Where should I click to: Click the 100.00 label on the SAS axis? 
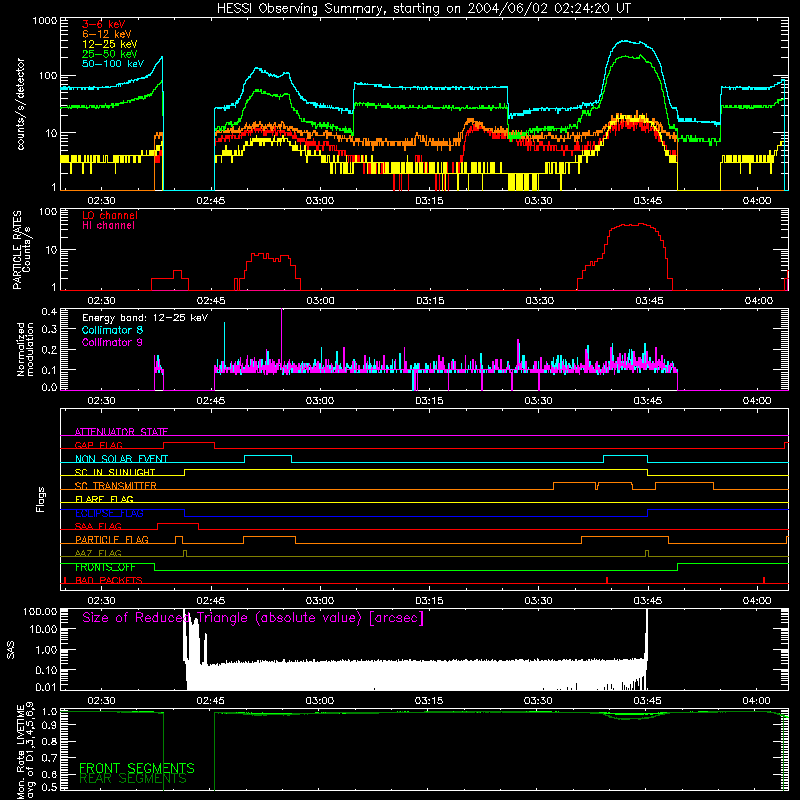point(40,612)
